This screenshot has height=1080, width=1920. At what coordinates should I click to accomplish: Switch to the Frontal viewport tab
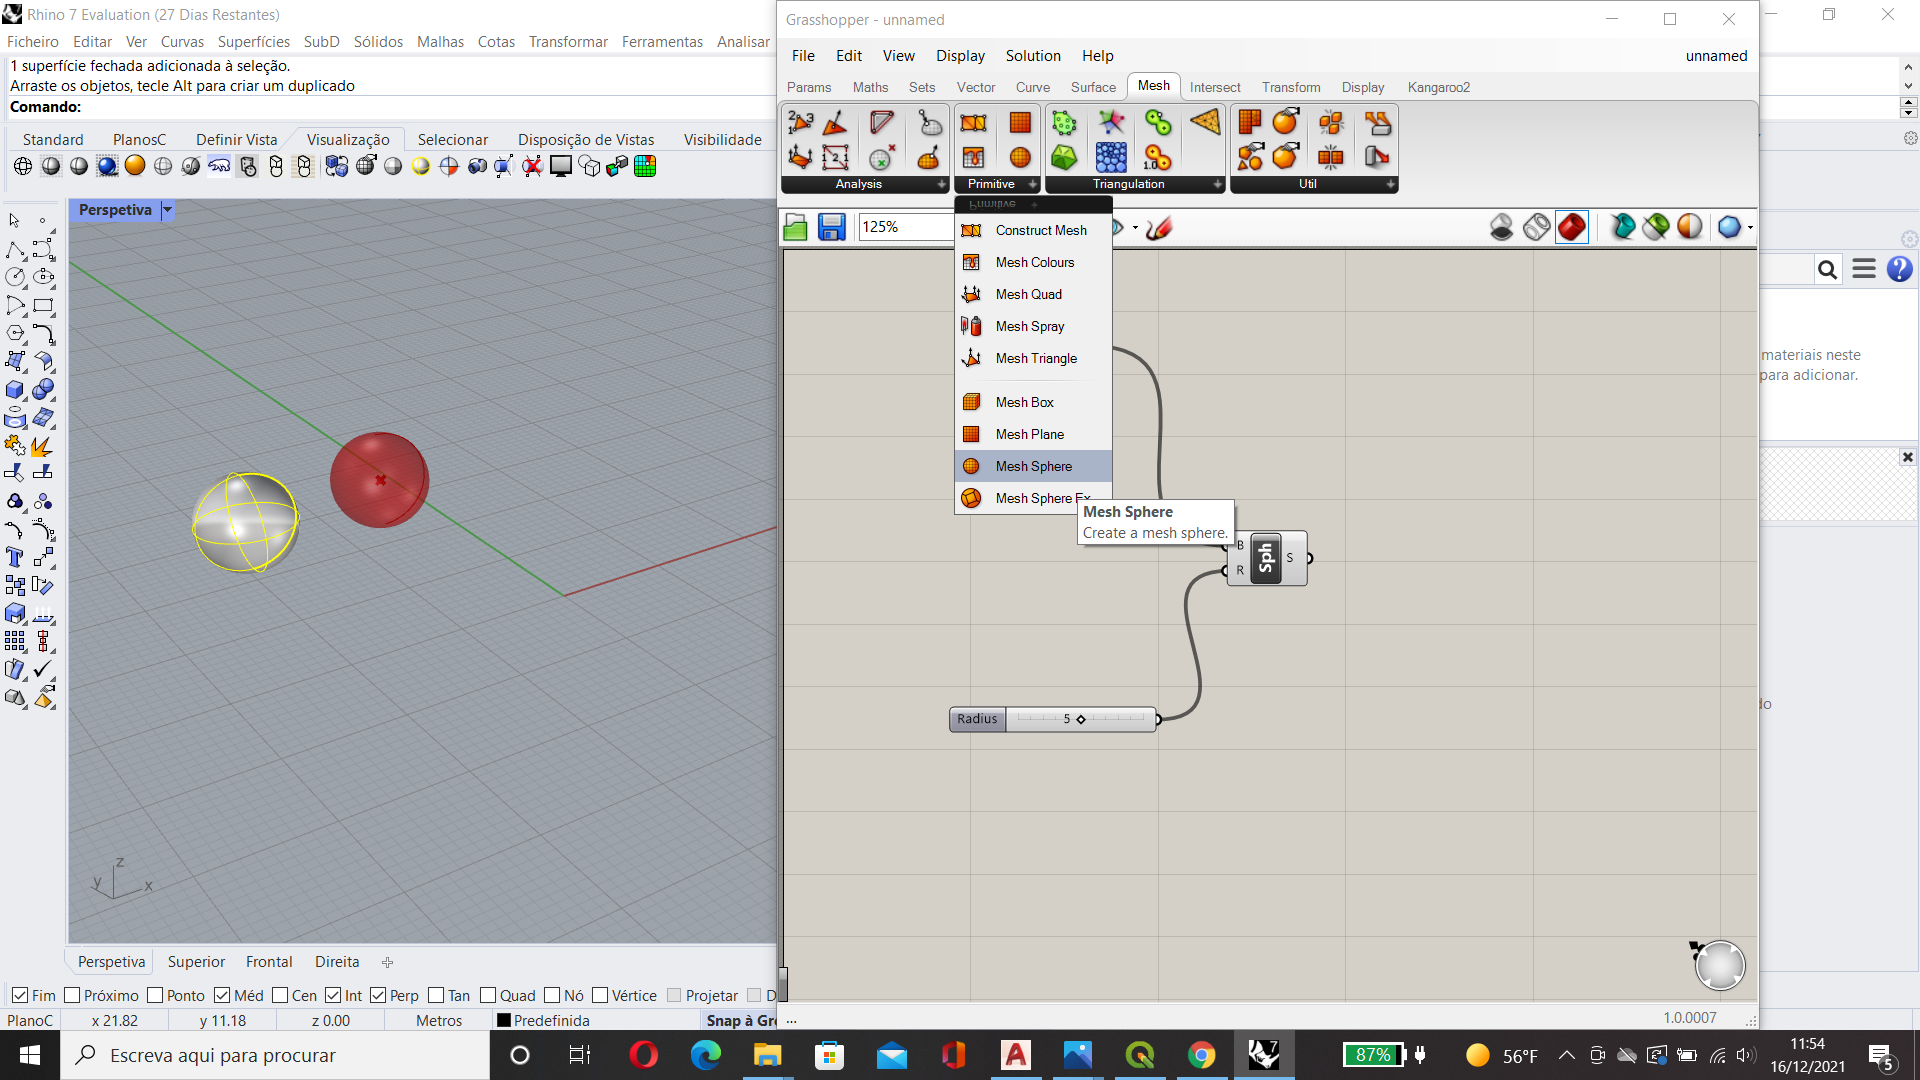pos(269,961)
